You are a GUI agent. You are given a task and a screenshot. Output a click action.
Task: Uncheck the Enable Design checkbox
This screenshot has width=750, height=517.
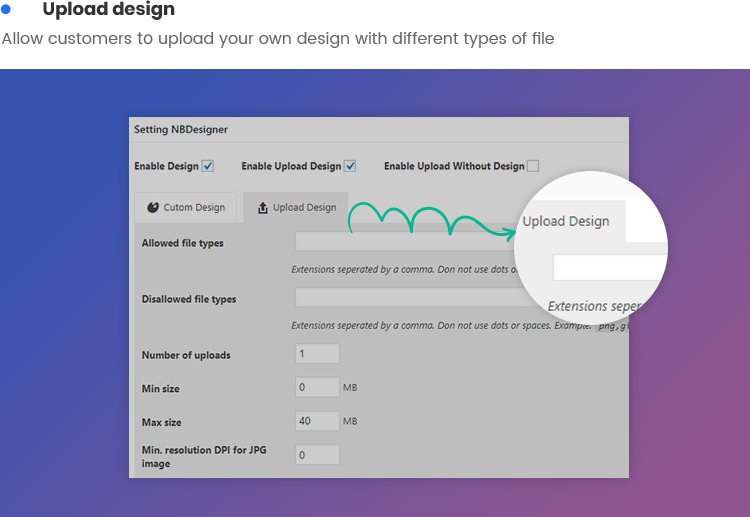tap(208, 166)
